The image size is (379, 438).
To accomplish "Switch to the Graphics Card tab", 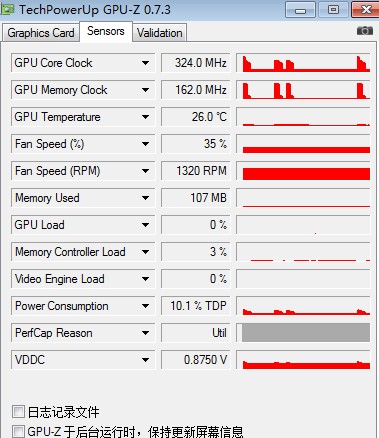I will (41, 33).
